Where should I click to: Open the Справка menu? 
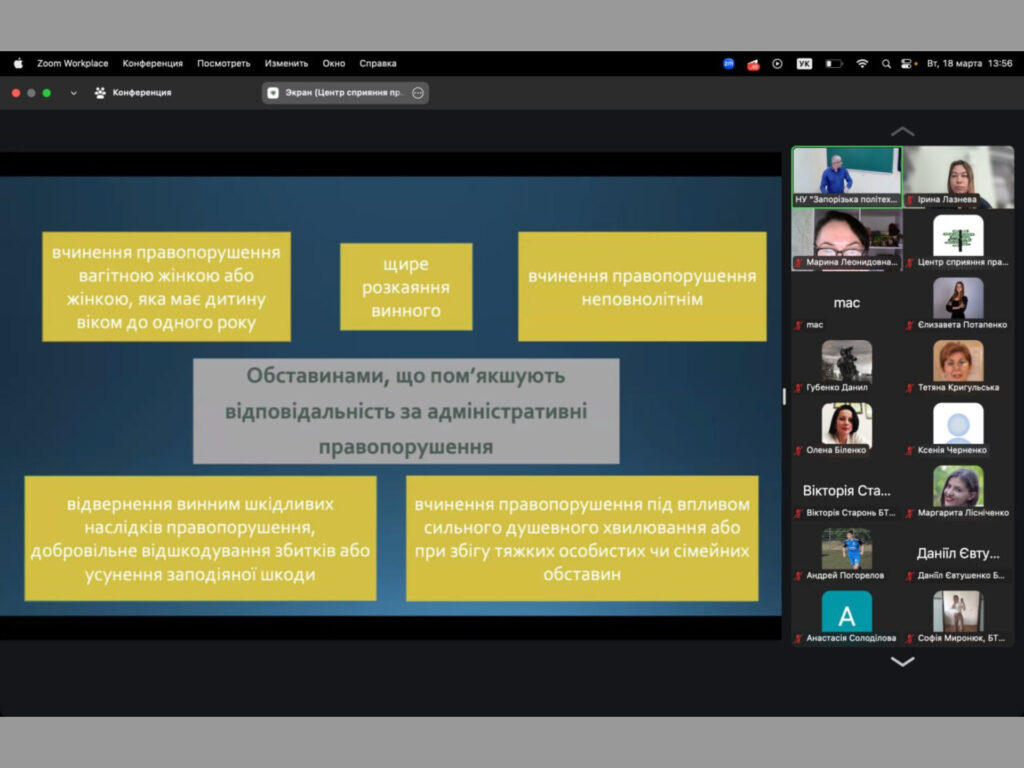[378, 63]
